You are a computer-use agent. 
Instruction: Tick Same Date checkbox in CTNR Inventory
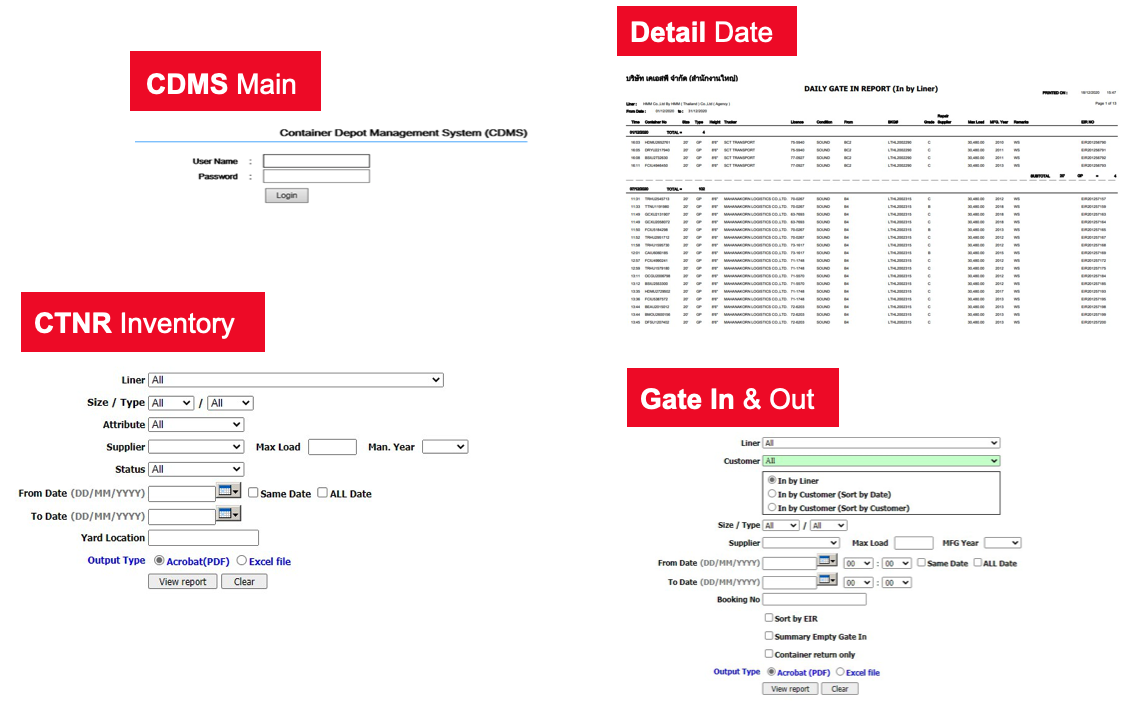click(253, 493)
